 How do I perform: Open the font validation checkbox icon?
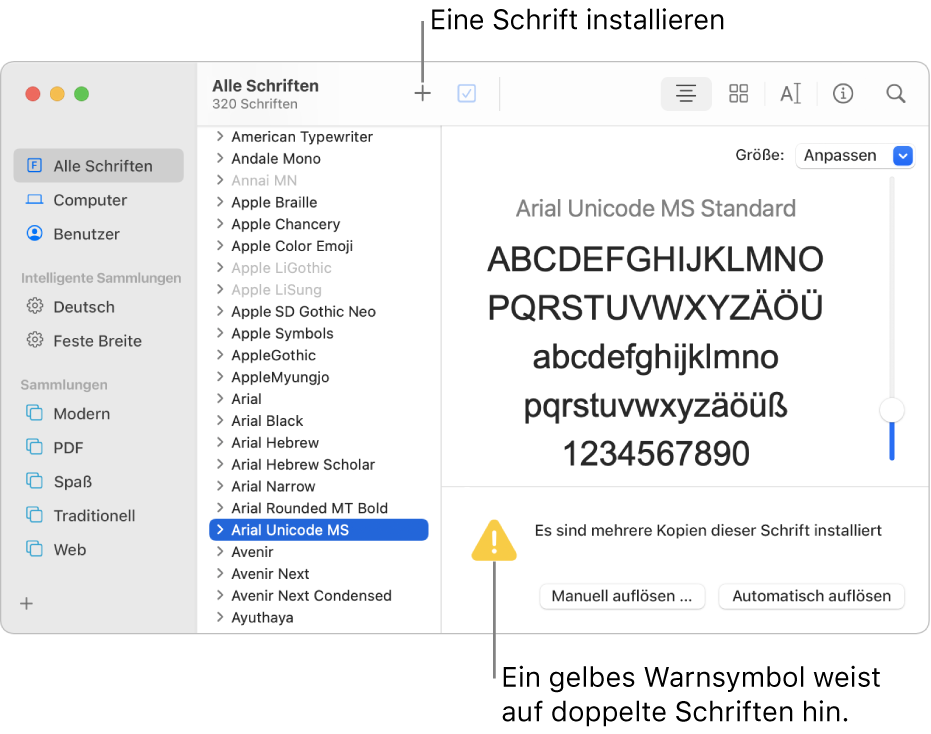pyautogui.click(x=466, y=92)
